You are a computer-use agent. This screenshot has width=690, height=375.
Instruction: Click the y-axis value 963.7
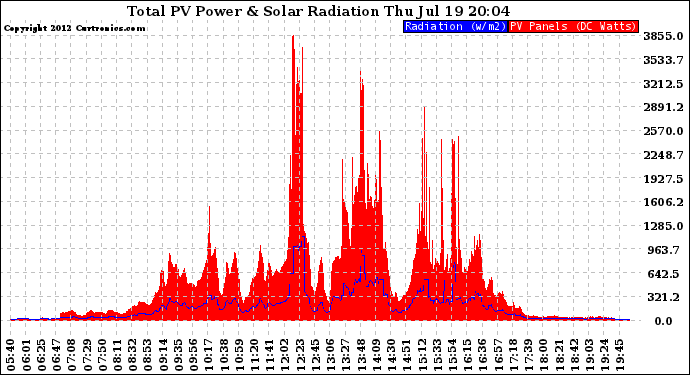click(663, 250)
